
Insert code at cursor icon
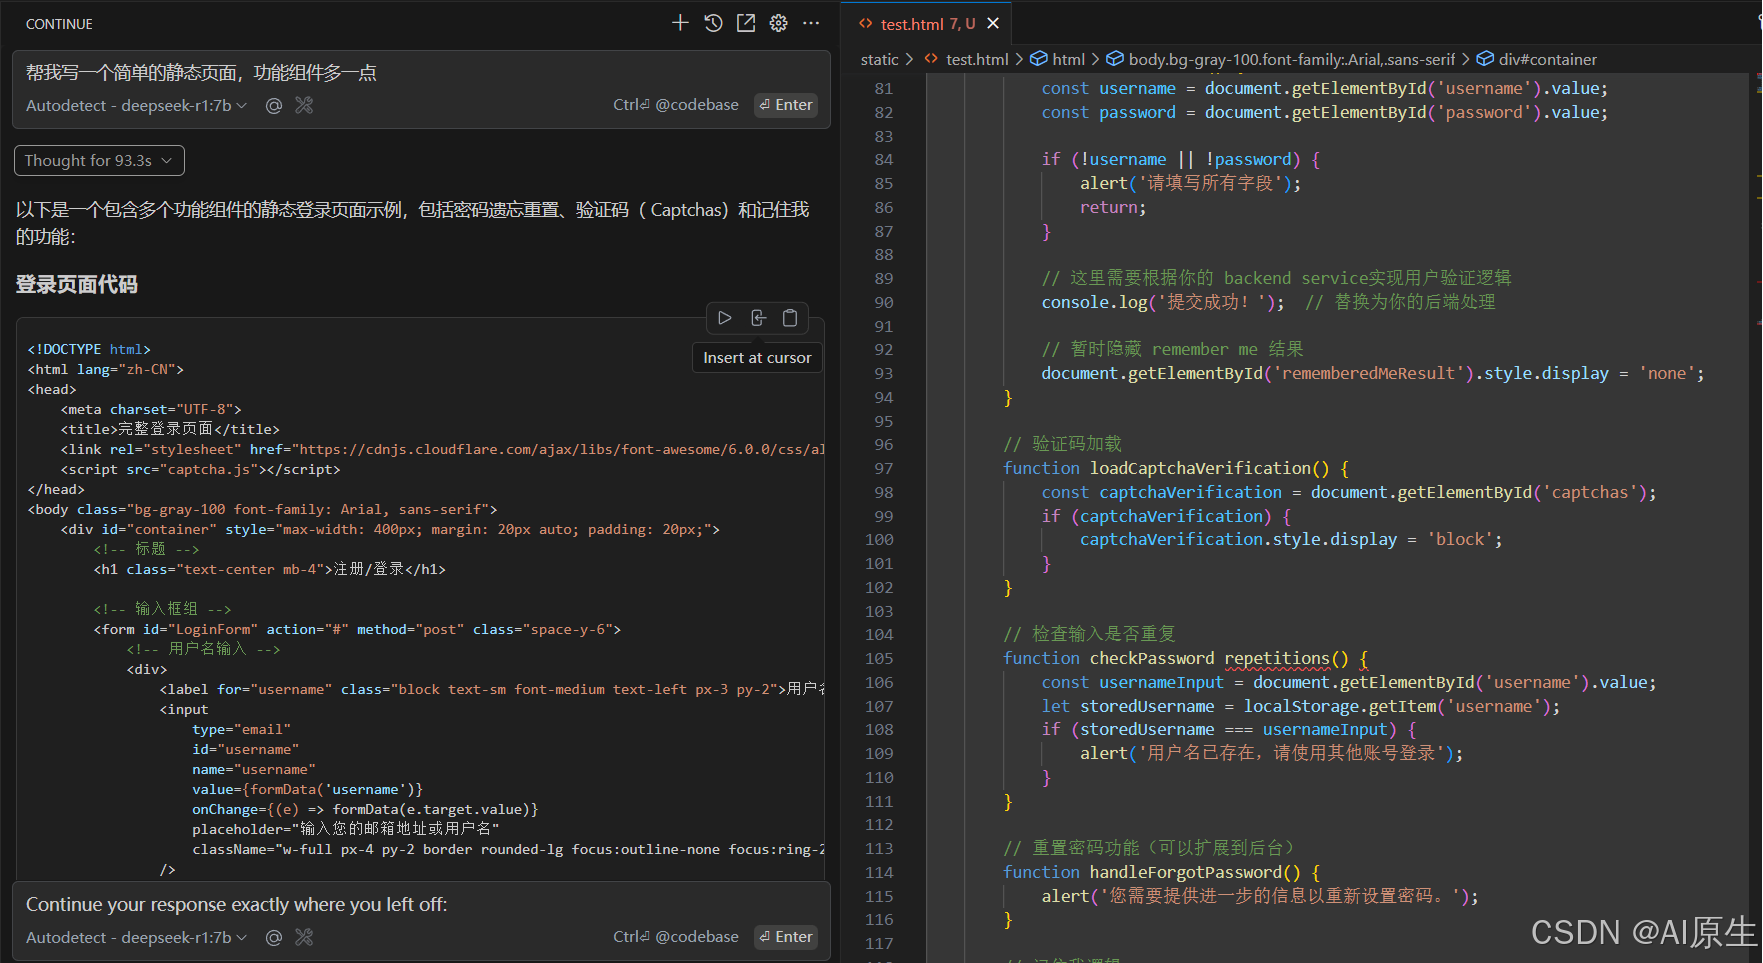758,318
